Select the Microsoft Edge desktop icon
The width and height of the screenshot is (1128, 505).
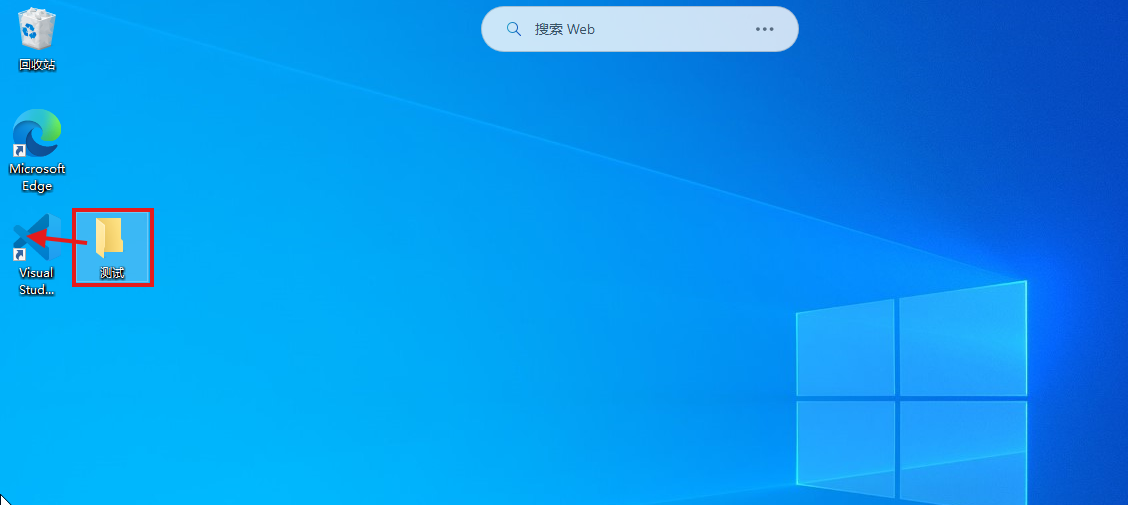pyautogui.click(x=37, y=133)
